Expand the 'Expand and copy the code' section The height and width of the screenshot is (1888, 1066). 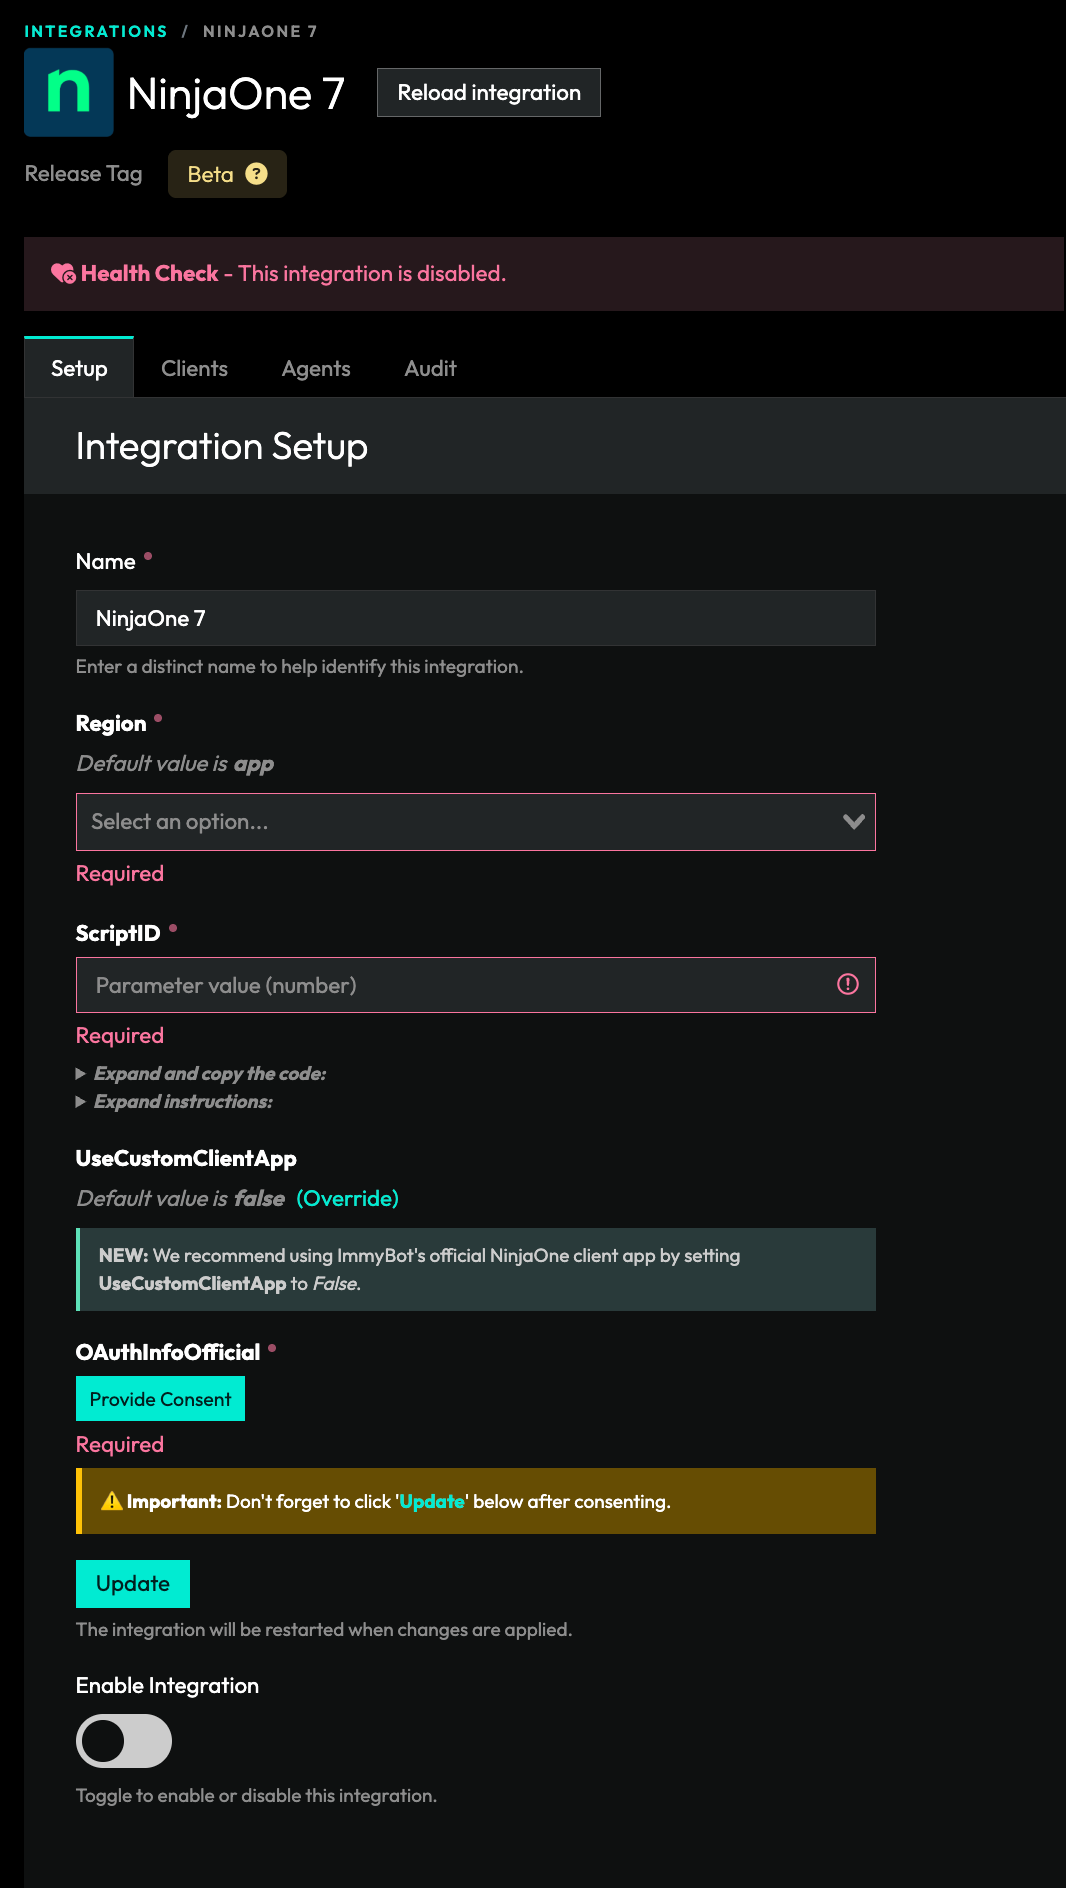[209, 1074]
